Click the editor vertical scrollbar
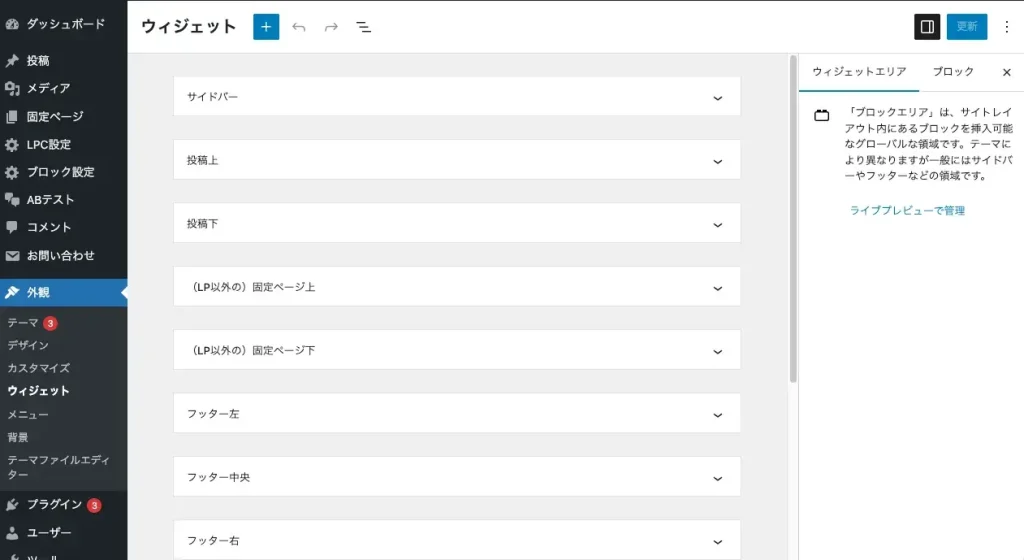The width and height of the screenshot is (1024, 560). pos(793,220)
